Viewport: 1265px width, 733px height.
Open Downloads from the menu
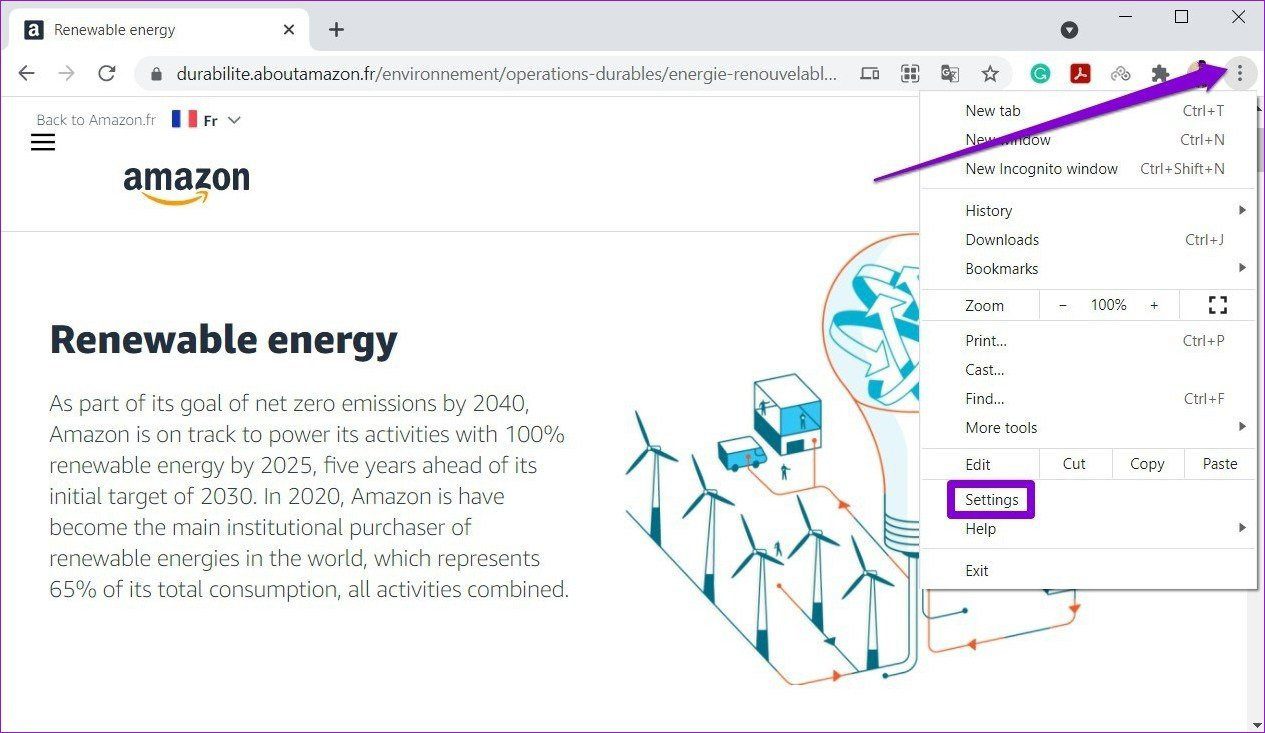[x=1088, y=240]
